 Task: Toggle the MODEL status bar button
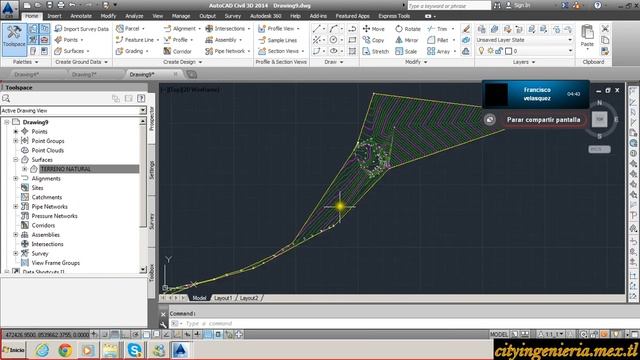coord(498,334)
